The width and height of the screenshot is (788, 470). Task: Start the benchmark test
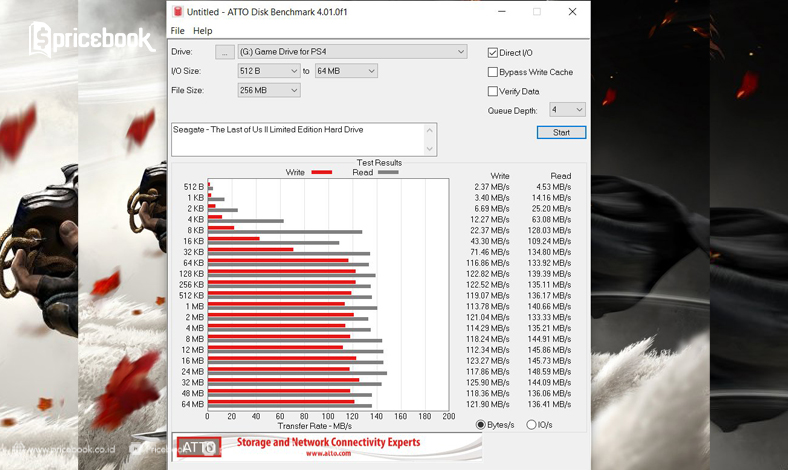[561, 132]
